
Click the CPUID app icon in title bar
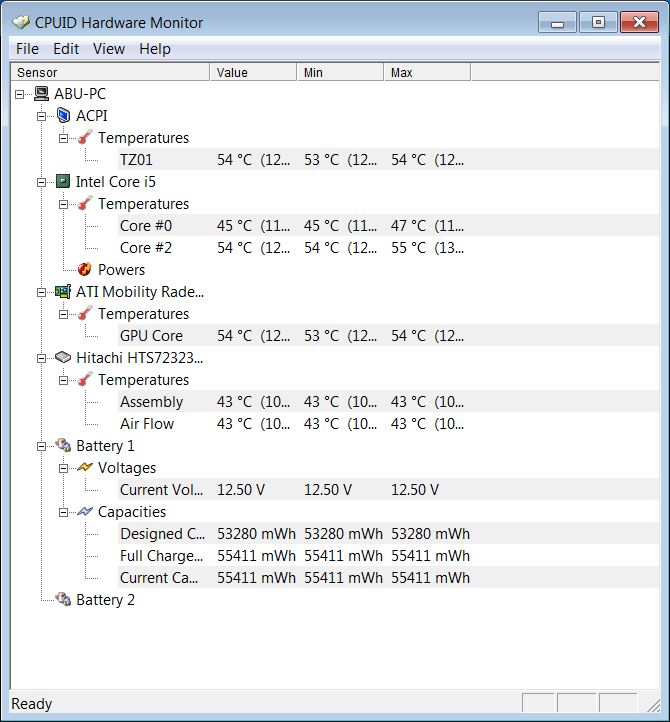(x=21, y=22)
